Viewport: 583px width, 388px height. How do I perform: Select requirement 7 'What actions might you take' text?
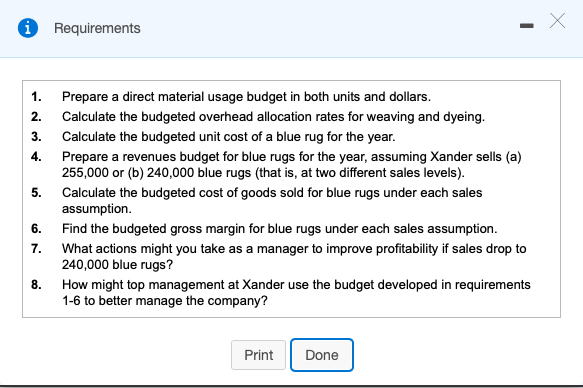pyautogui.click(x=144, y=249)
